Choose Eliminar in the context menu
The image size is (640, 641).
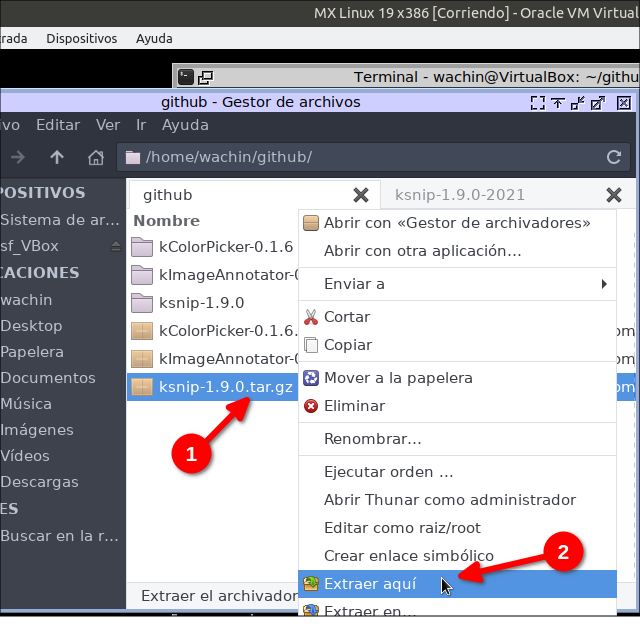coord(457,406)
